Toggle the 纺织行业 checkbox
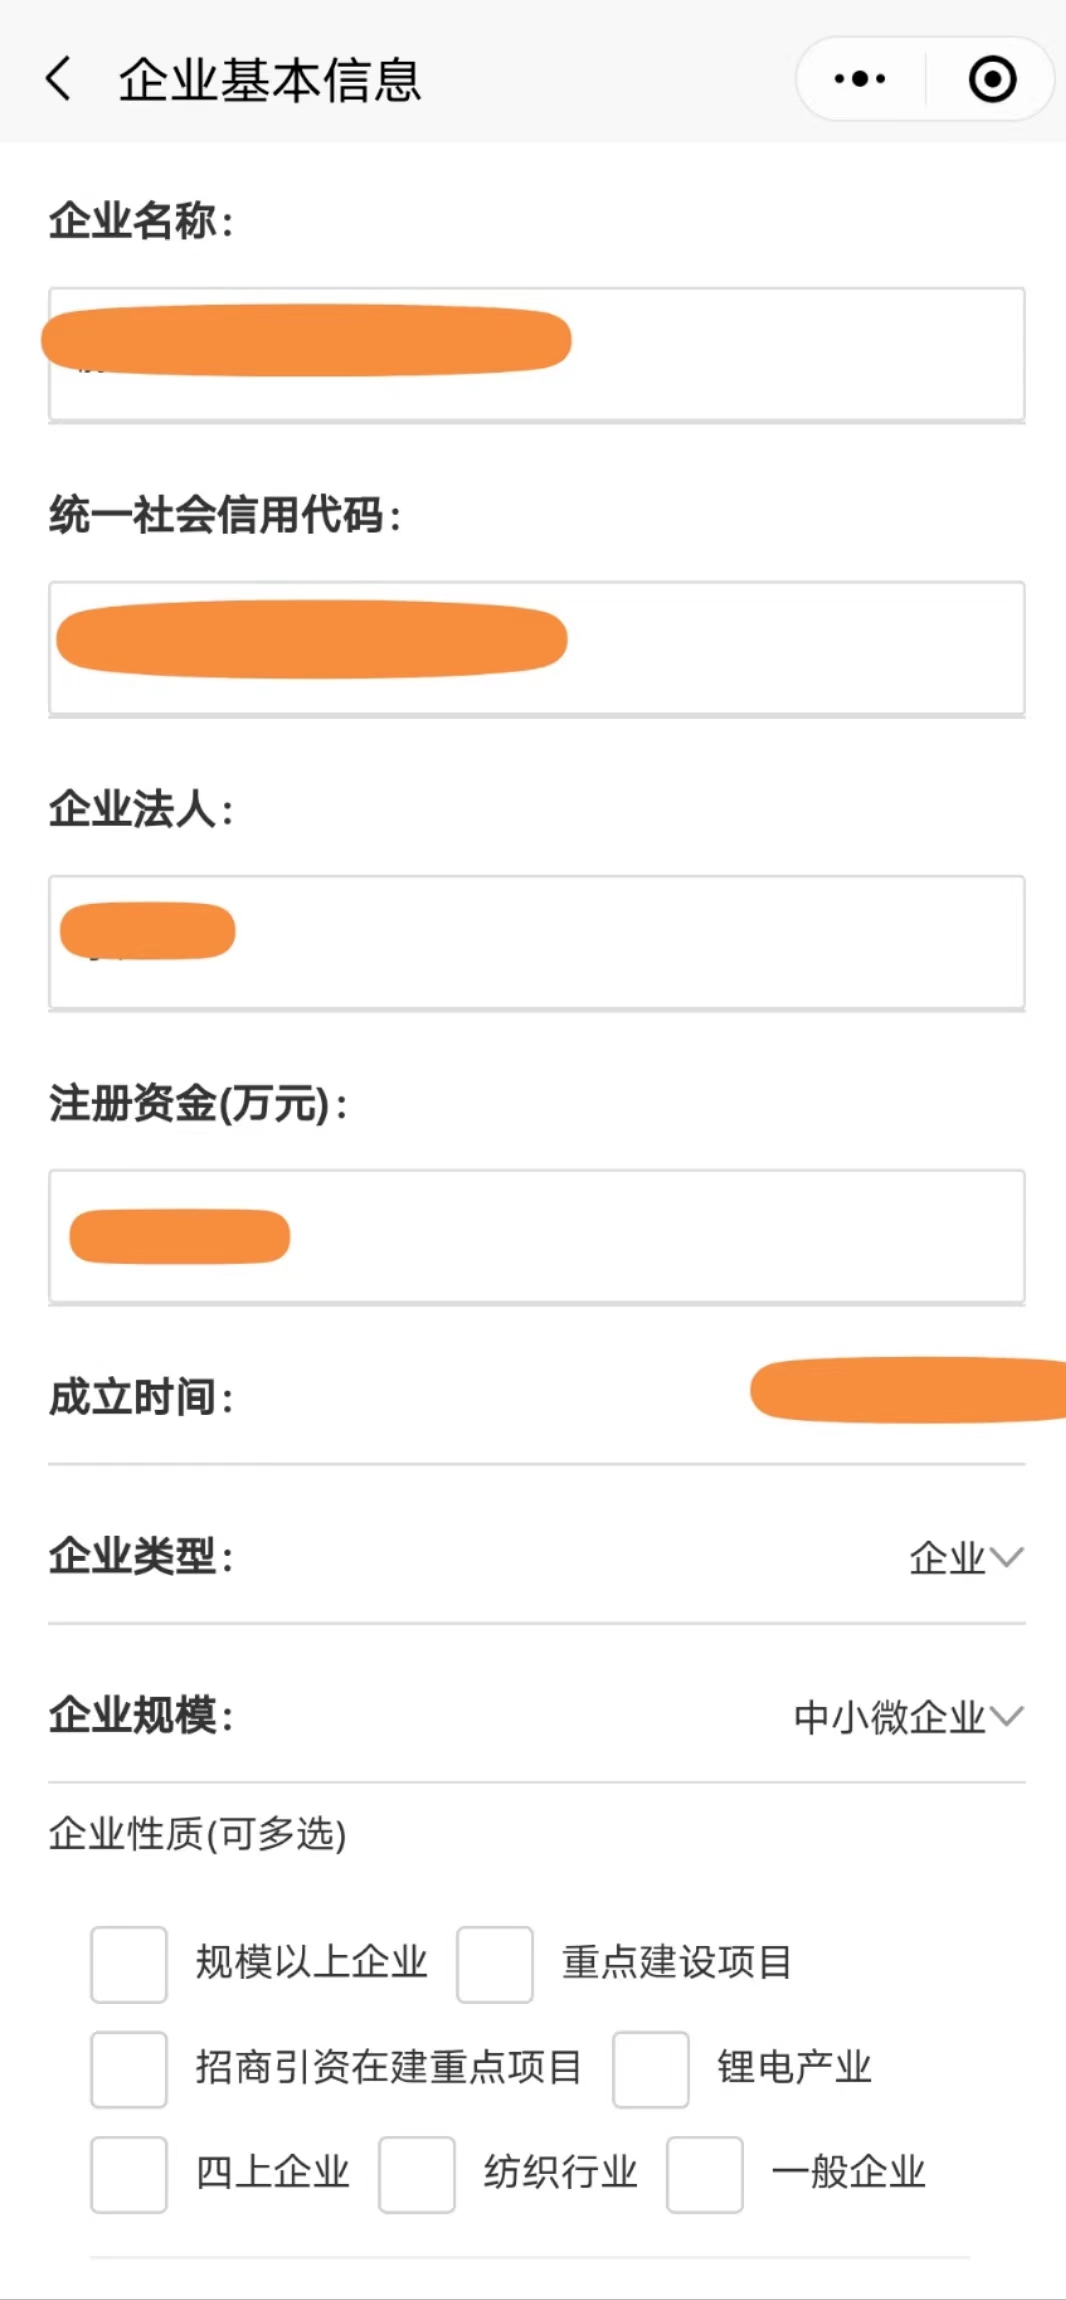Image resolution: width=1066 pixels, height=2300 pixels. pos(417,2175)
